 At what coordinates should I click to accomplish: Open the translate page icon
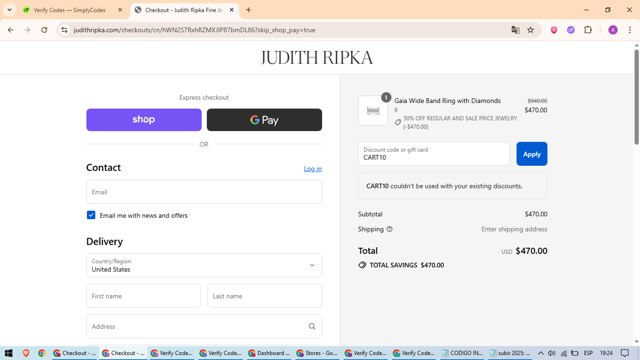point(515,30)
